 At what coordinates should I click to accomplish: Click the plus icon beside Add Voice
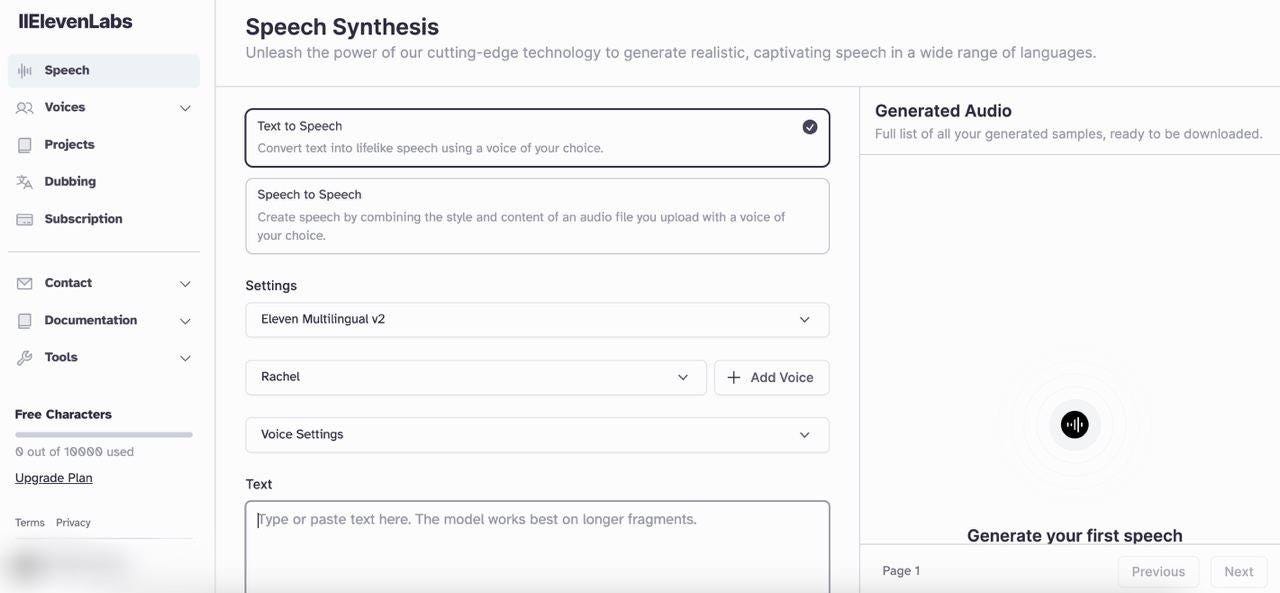(734, 377)
